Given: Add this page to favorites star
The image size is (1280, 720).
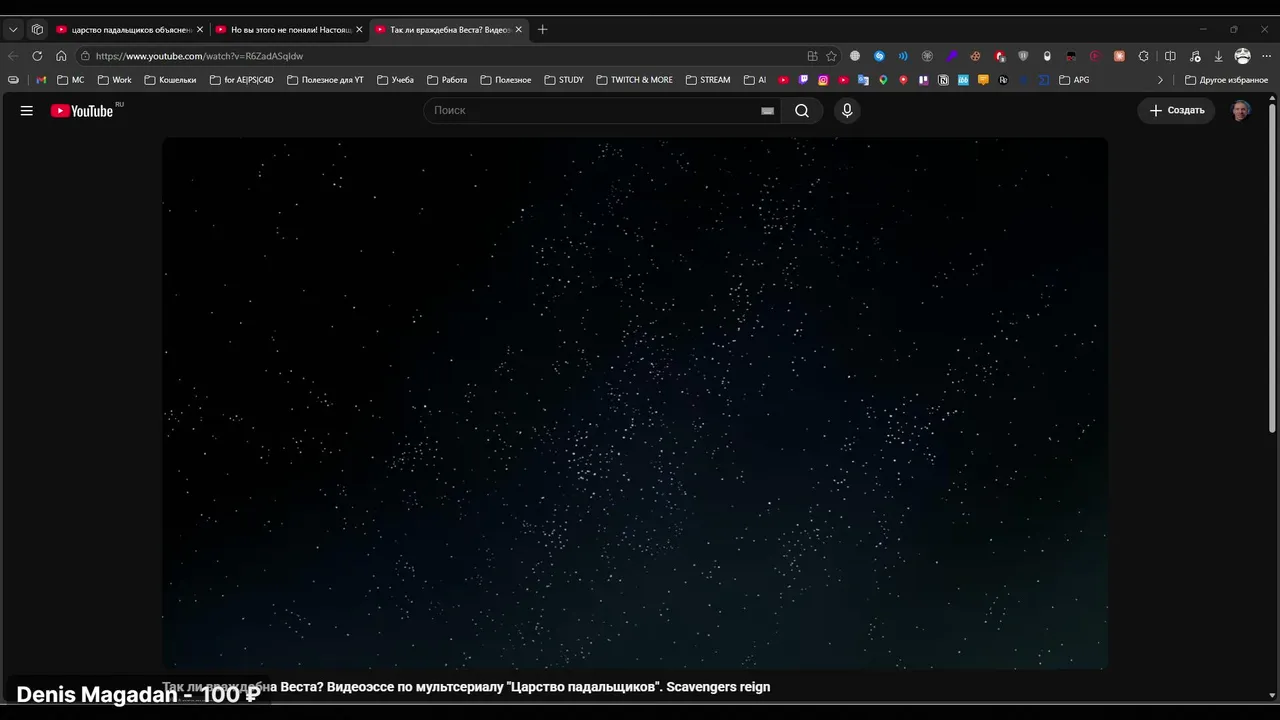Looking at the screenshot, I should point(831,56).
